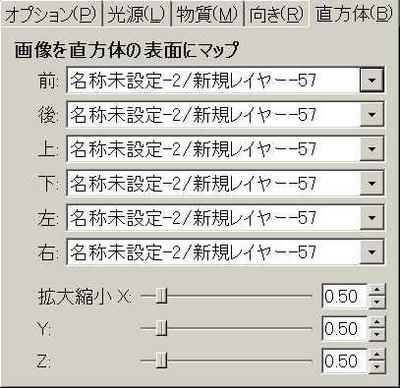
Task: Click the Z scale slider handle
Action: [162, 361]
